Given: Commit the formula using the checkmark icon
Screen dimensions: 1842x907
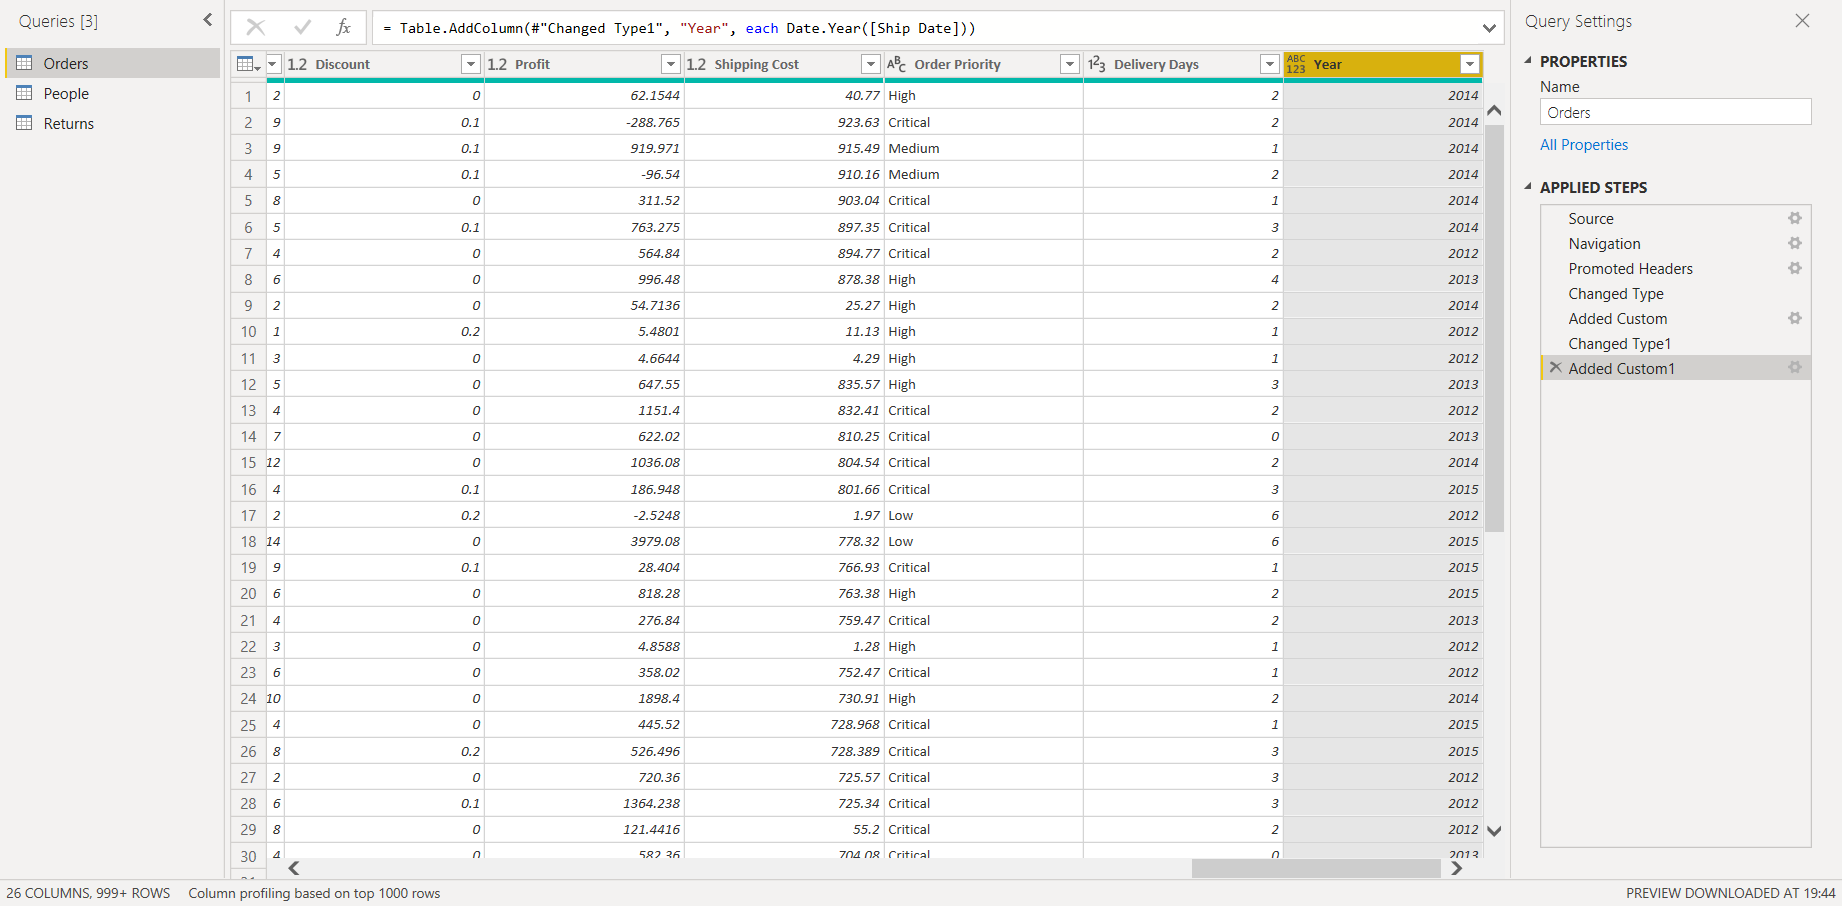Looking at the screenshot, I should [x=302, y=27].
